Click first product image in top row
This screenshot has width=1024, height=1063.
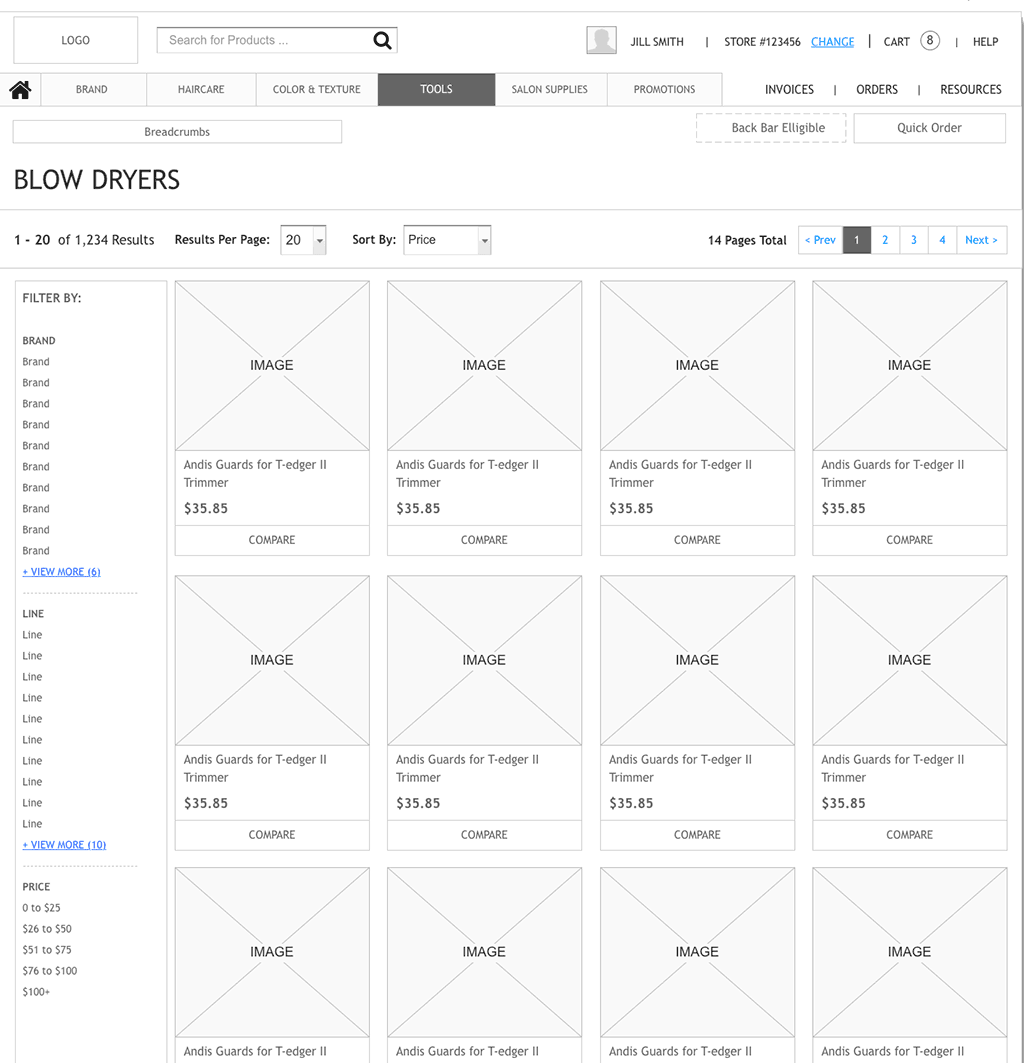272,365
